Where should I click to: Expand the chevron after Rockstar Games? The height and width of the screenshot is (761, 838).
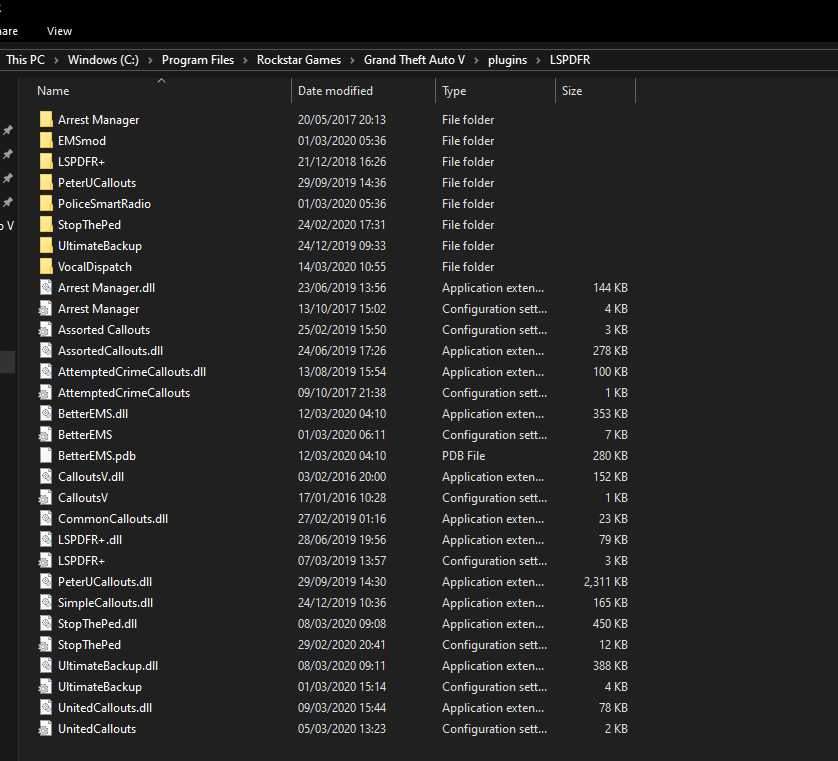tap(352, 60)
